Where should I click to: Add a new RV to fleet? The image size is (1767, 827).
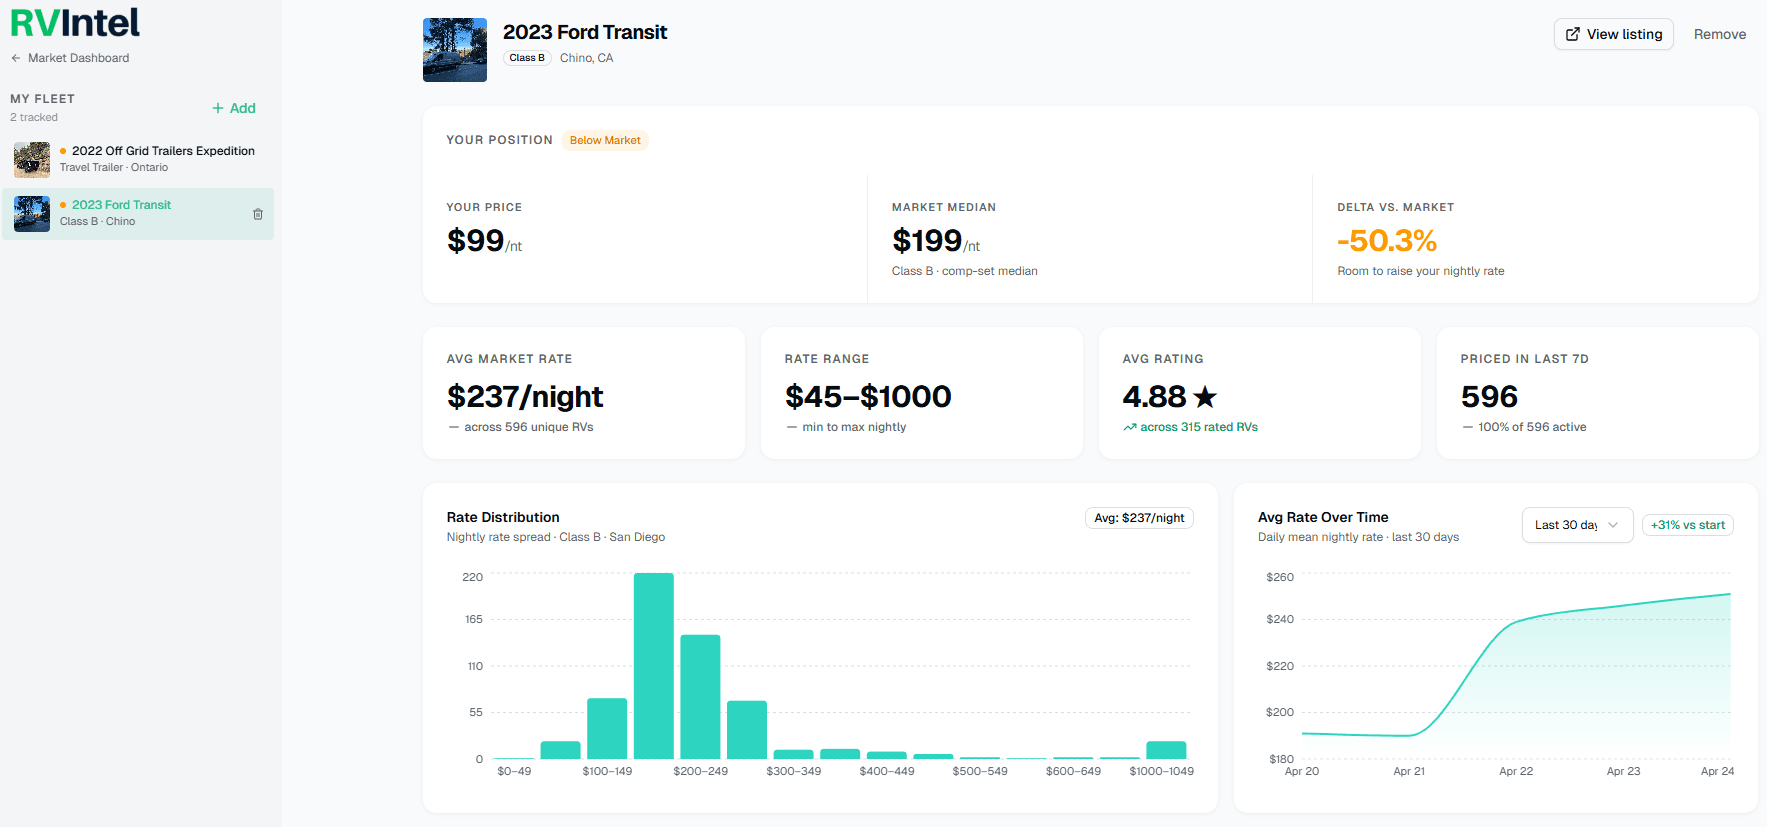pyautogui.click(x=234, y=108)
